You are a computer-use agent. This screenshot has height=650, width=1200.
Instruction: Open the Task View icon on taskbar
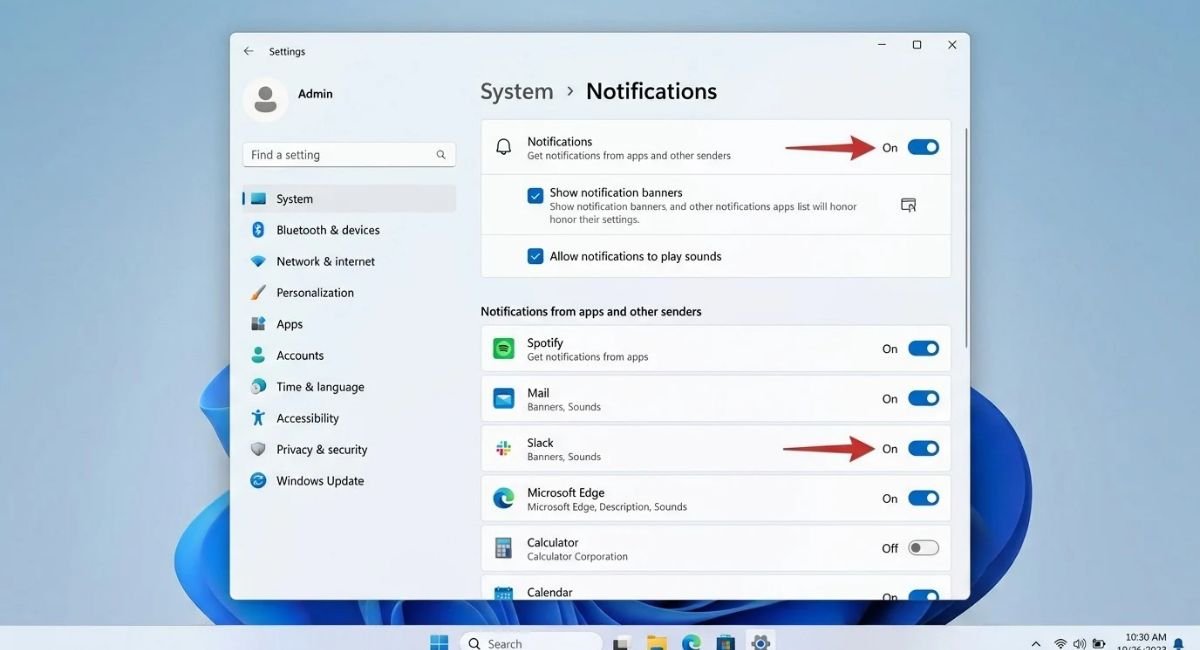(622, 643)
